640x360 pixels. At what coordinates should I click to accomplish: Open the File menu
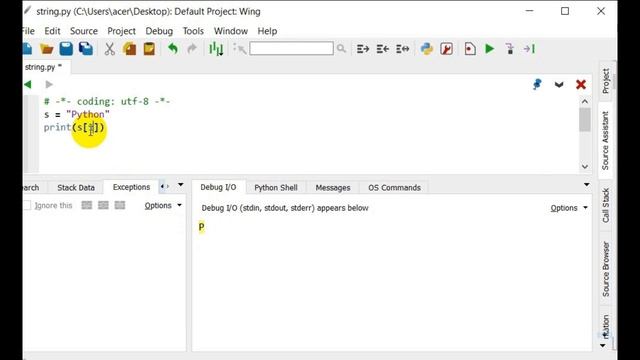click(x=29, y=31)
